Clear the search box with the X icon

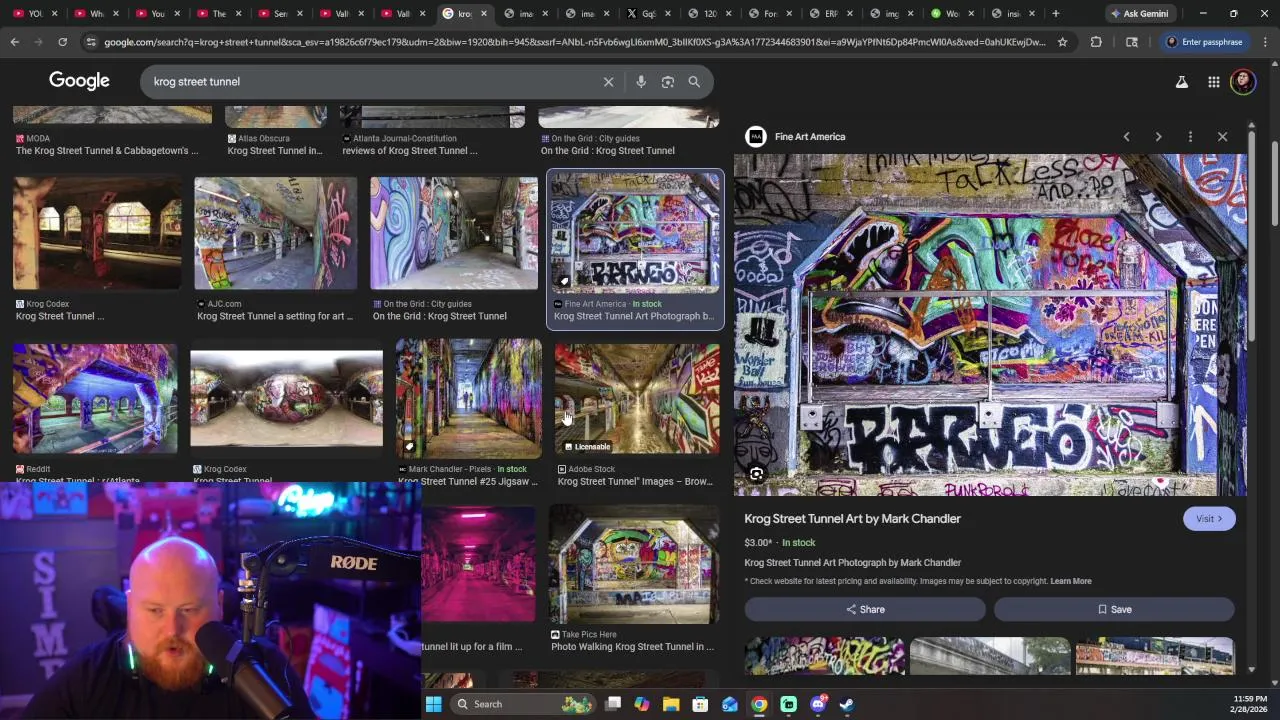[x=608, y=82]
